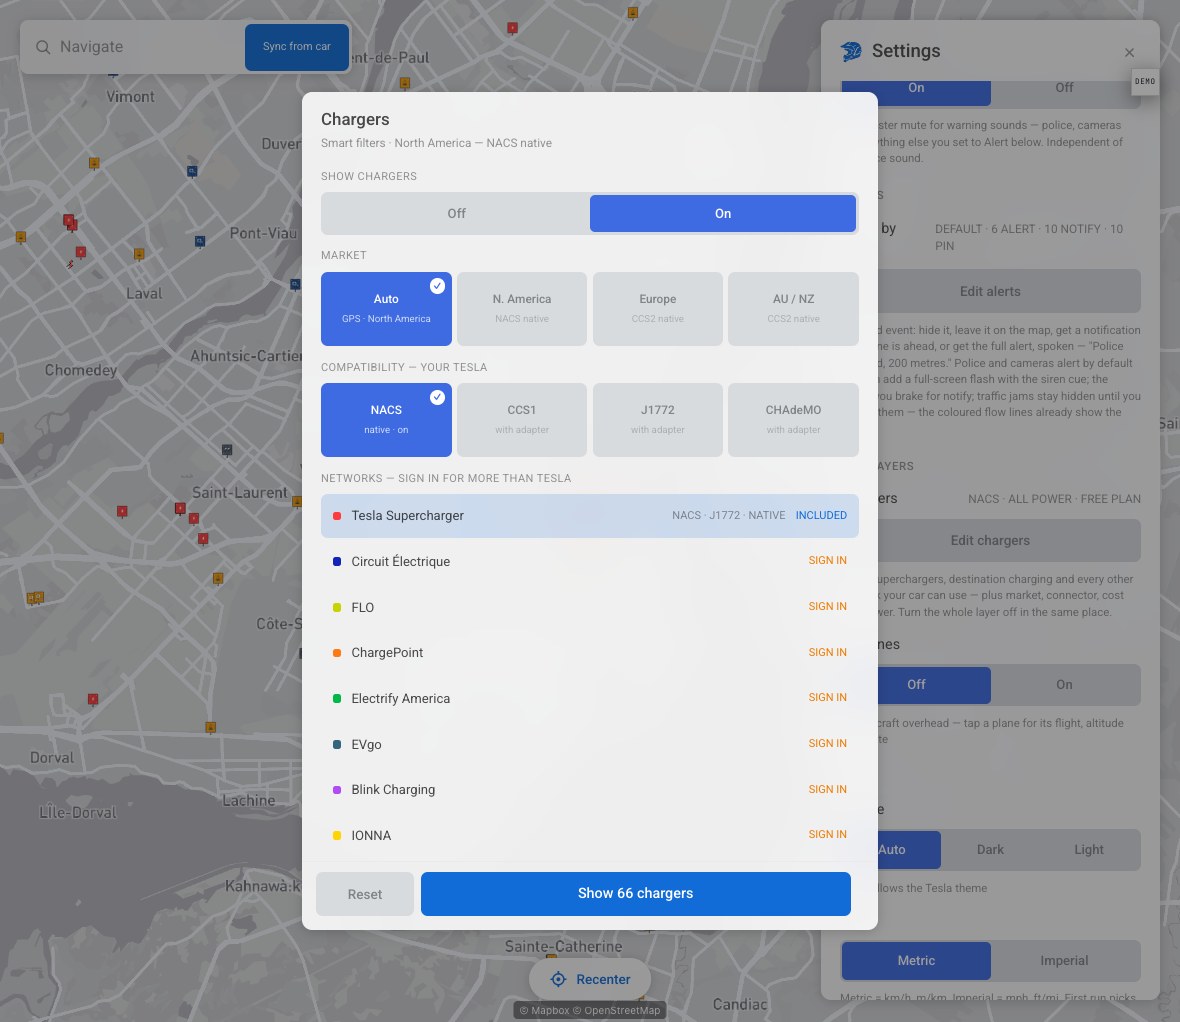Switch planes layer Off in Settings
Image resolution: width=1180 pixels, height=1022 pixels.
pos(934,685)
